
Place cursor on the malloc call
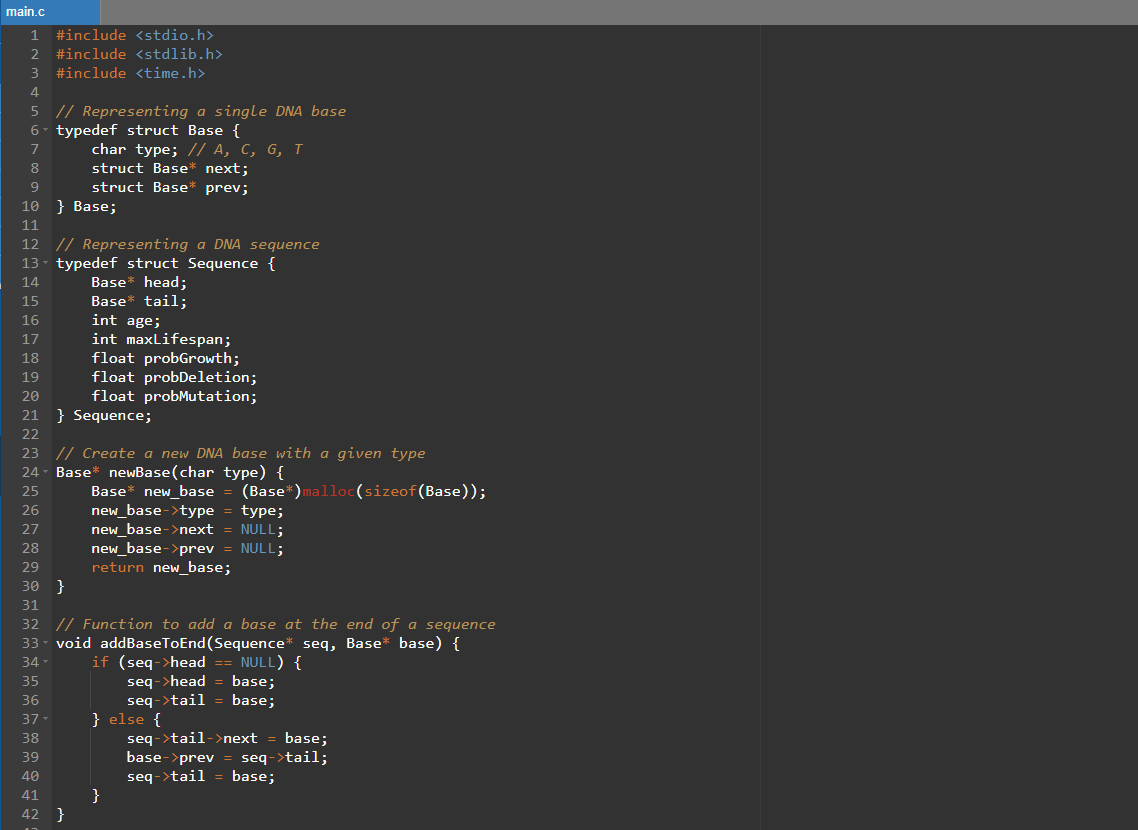point(328,491)
